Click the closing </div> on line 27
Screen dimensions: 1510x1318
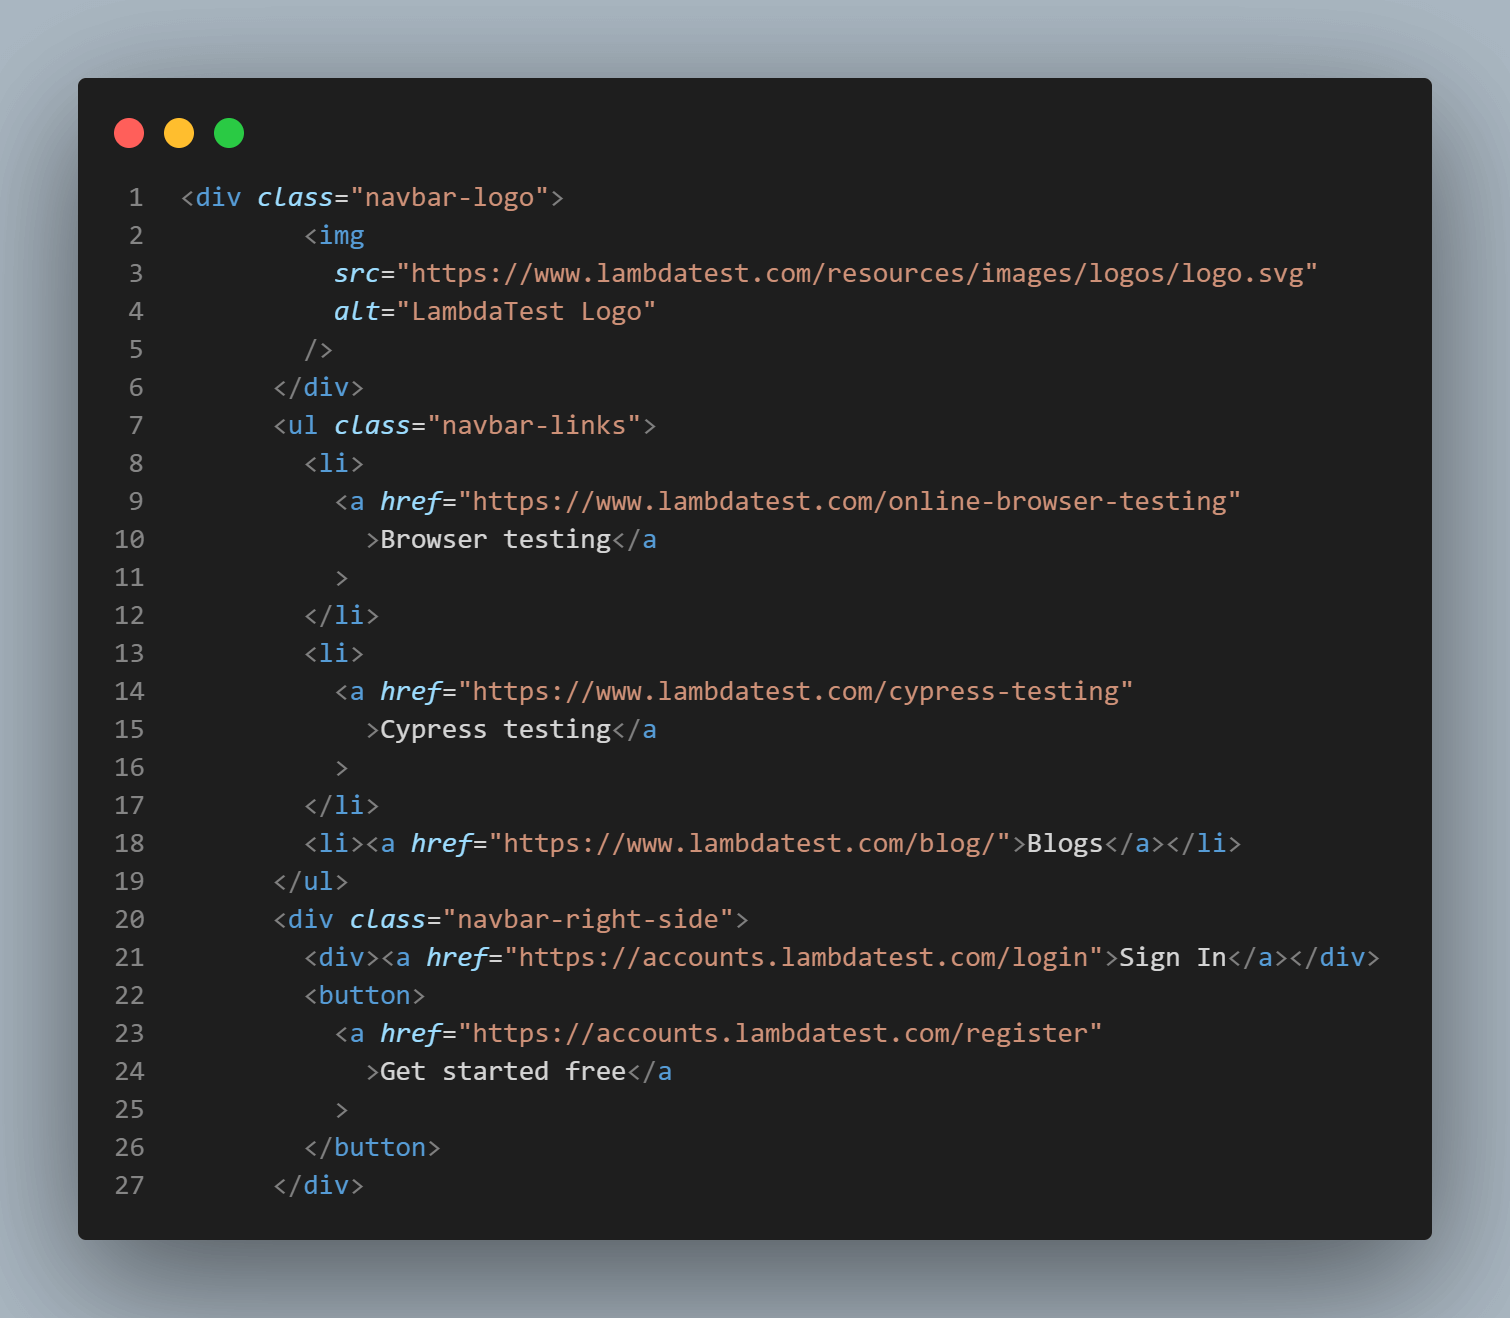click(x=318, y=1186)
